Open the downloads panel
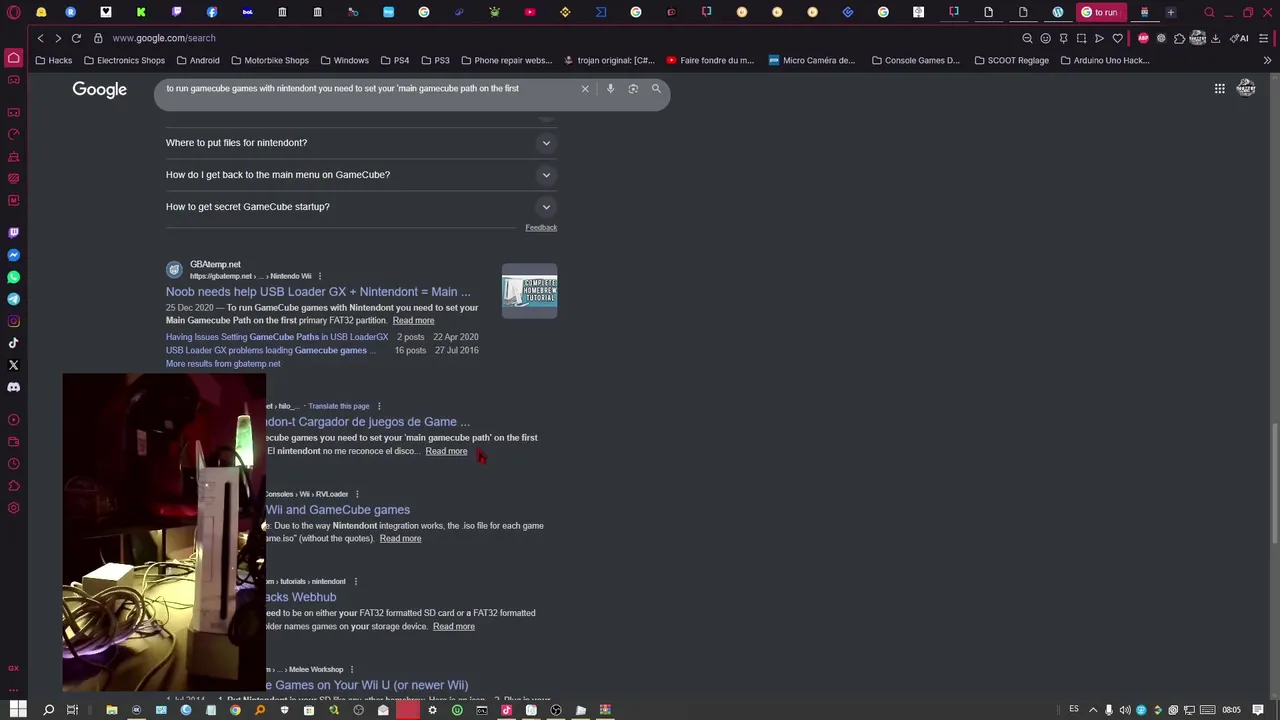Screen dimensions: 1280x720 [1216, 38]
